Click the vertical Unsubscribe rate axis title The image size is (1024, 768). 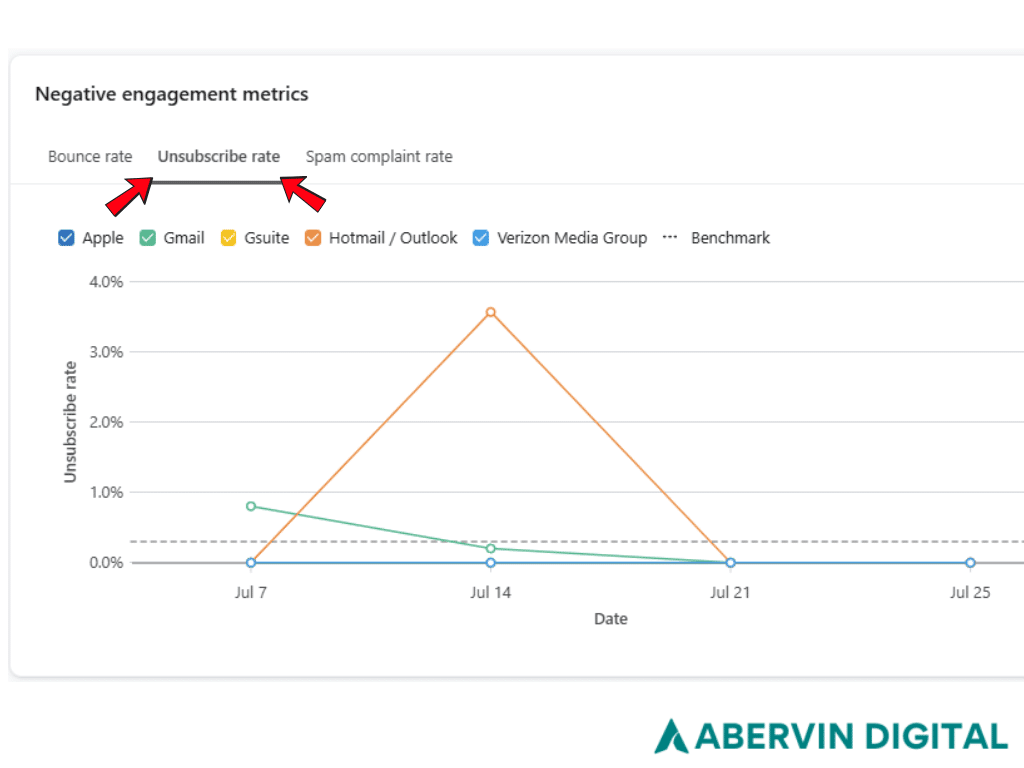tap(70, 422)
